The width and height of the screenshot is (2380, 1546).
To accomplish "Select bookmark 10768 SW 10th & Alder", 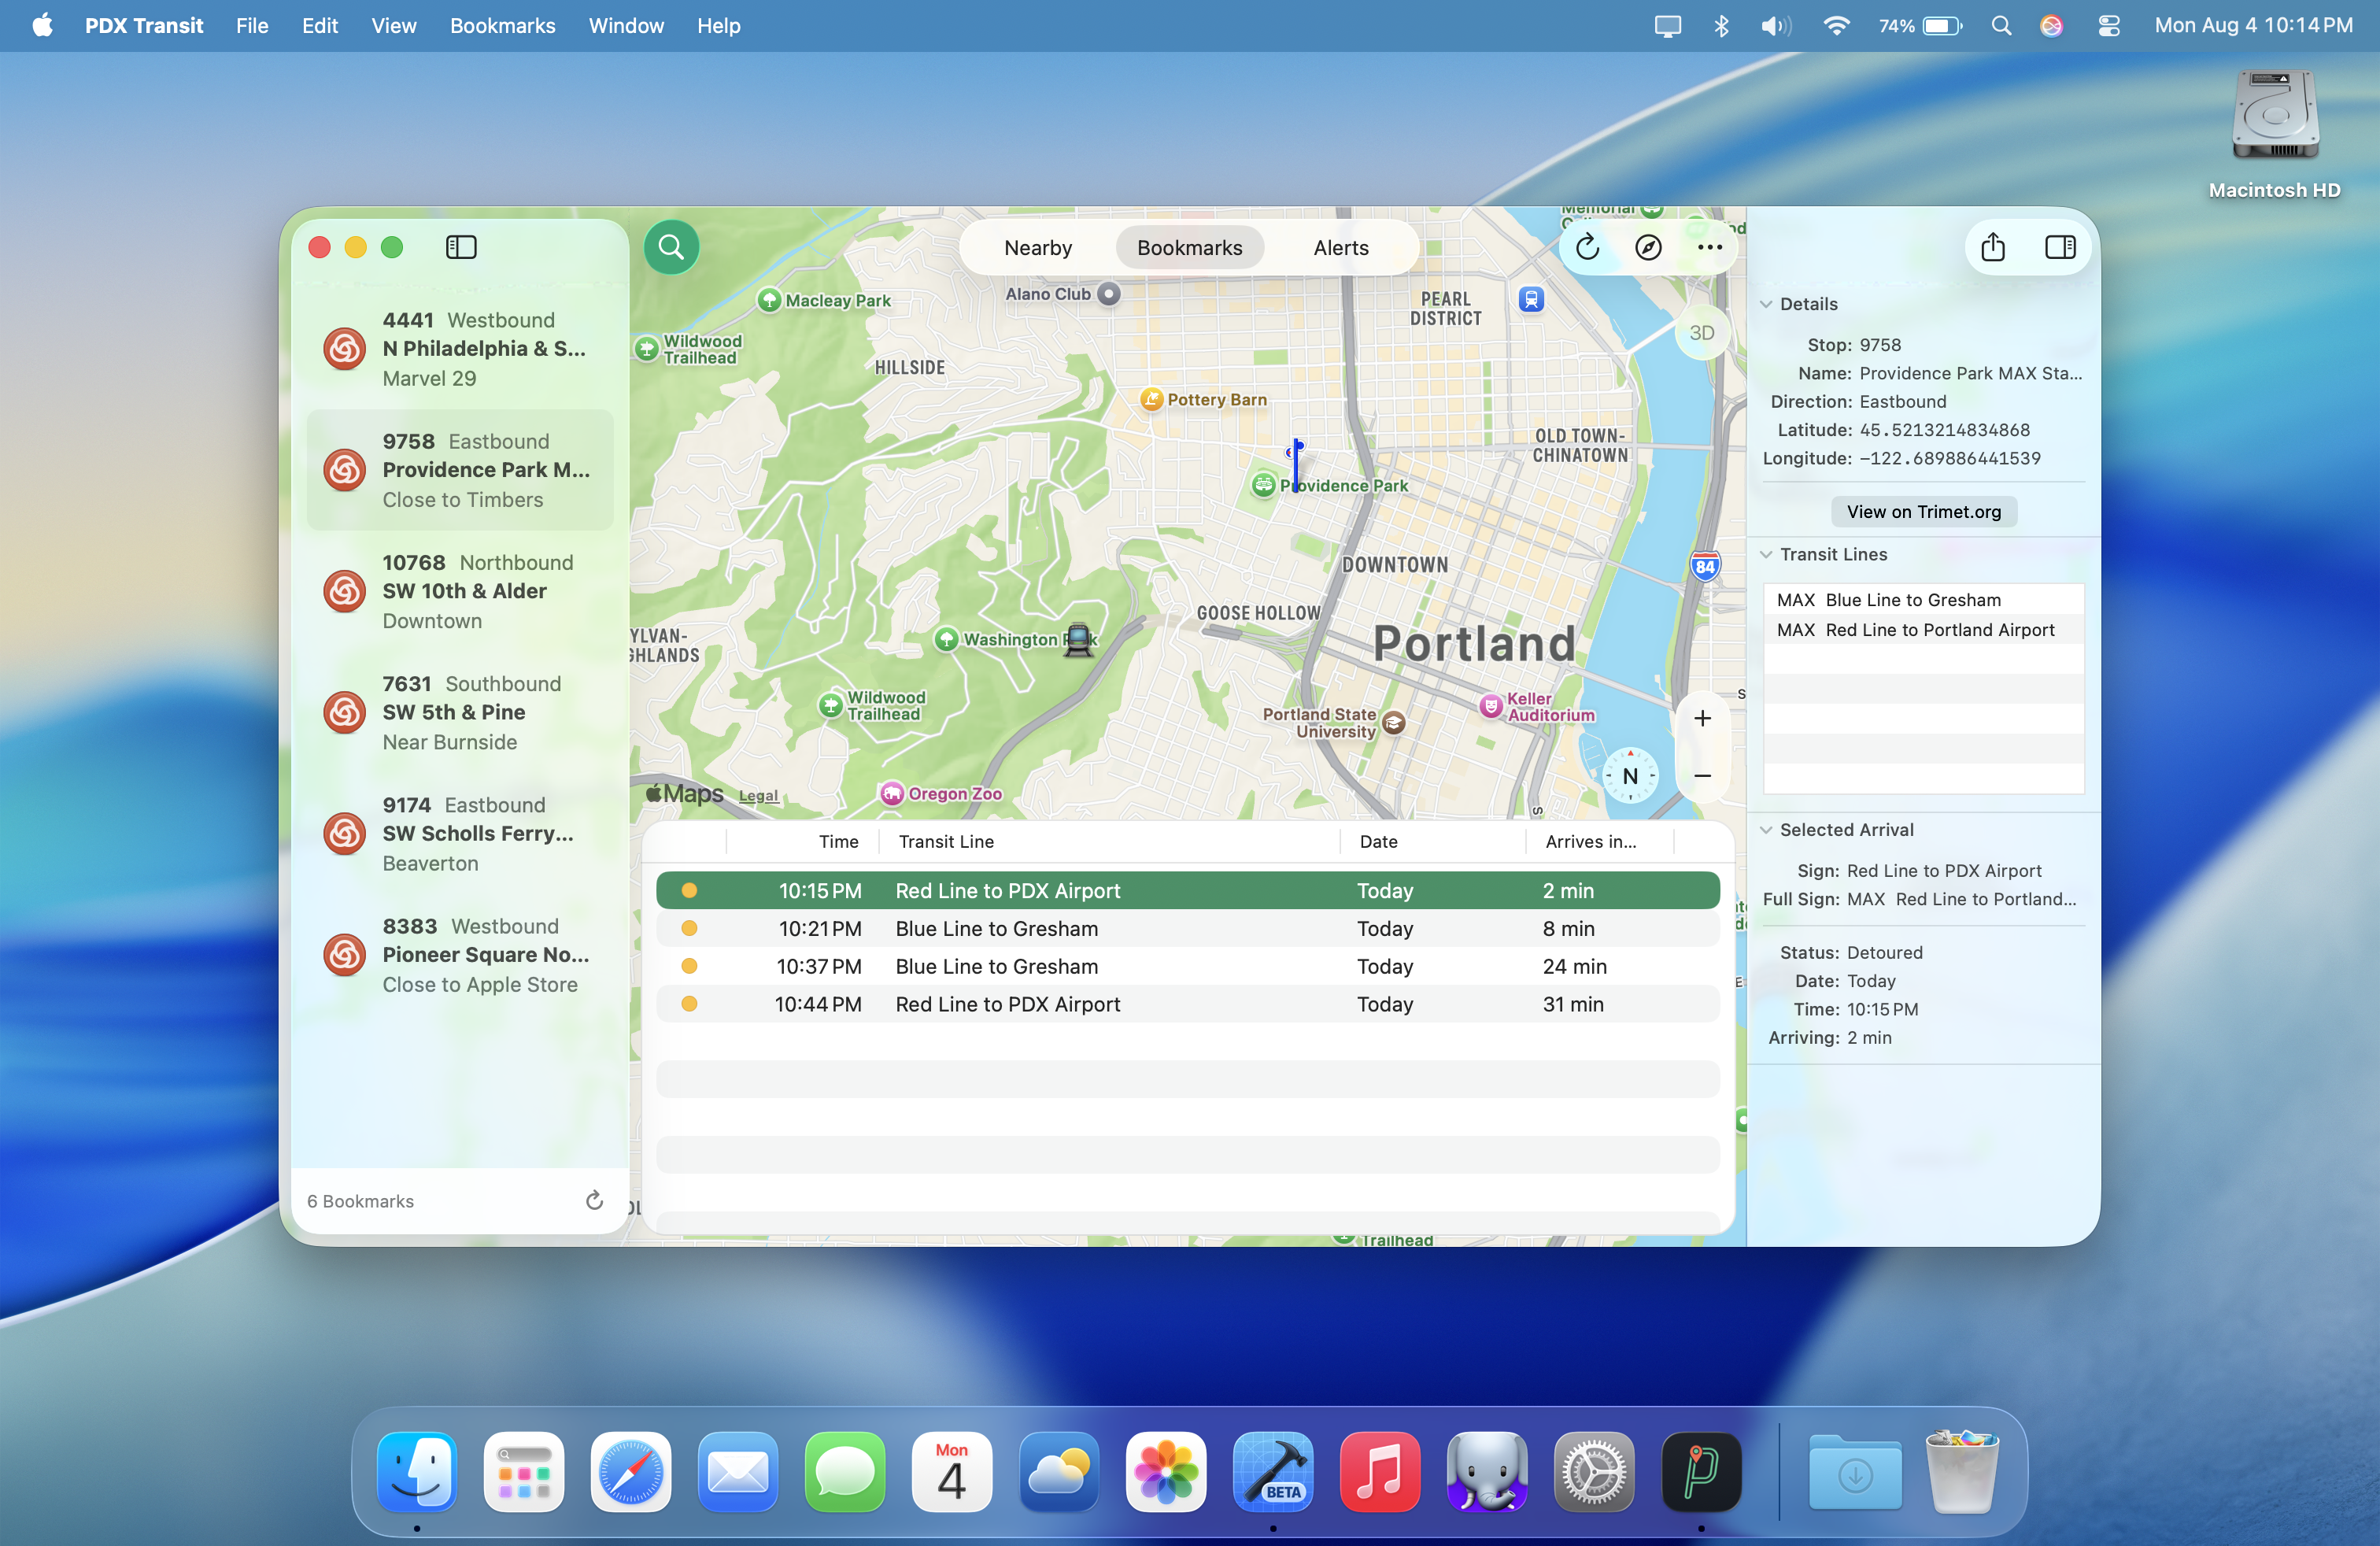I will tap(460, 591).
